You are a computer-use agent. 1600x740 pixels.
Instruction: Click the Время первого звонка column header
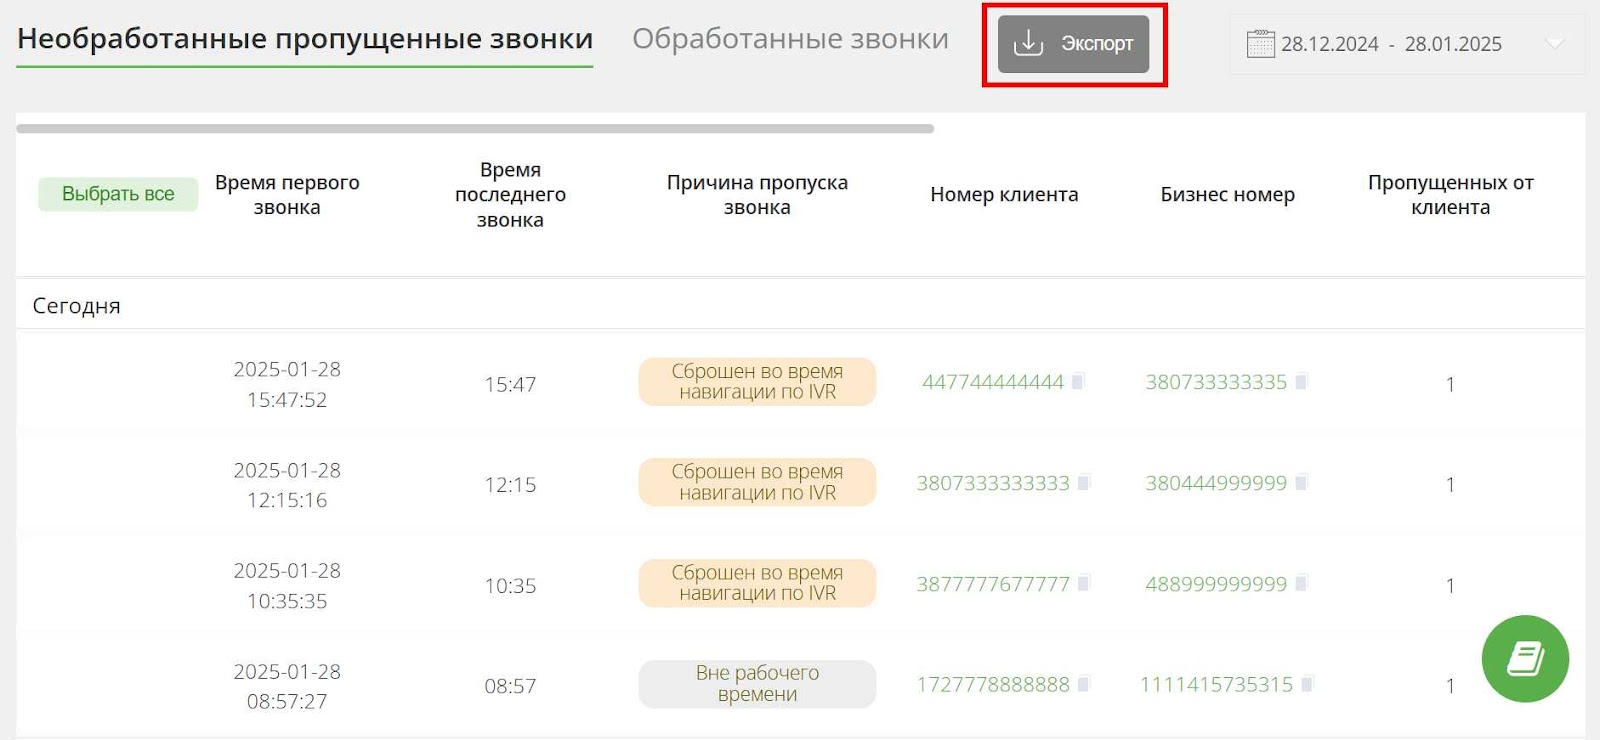pos(287,195)
